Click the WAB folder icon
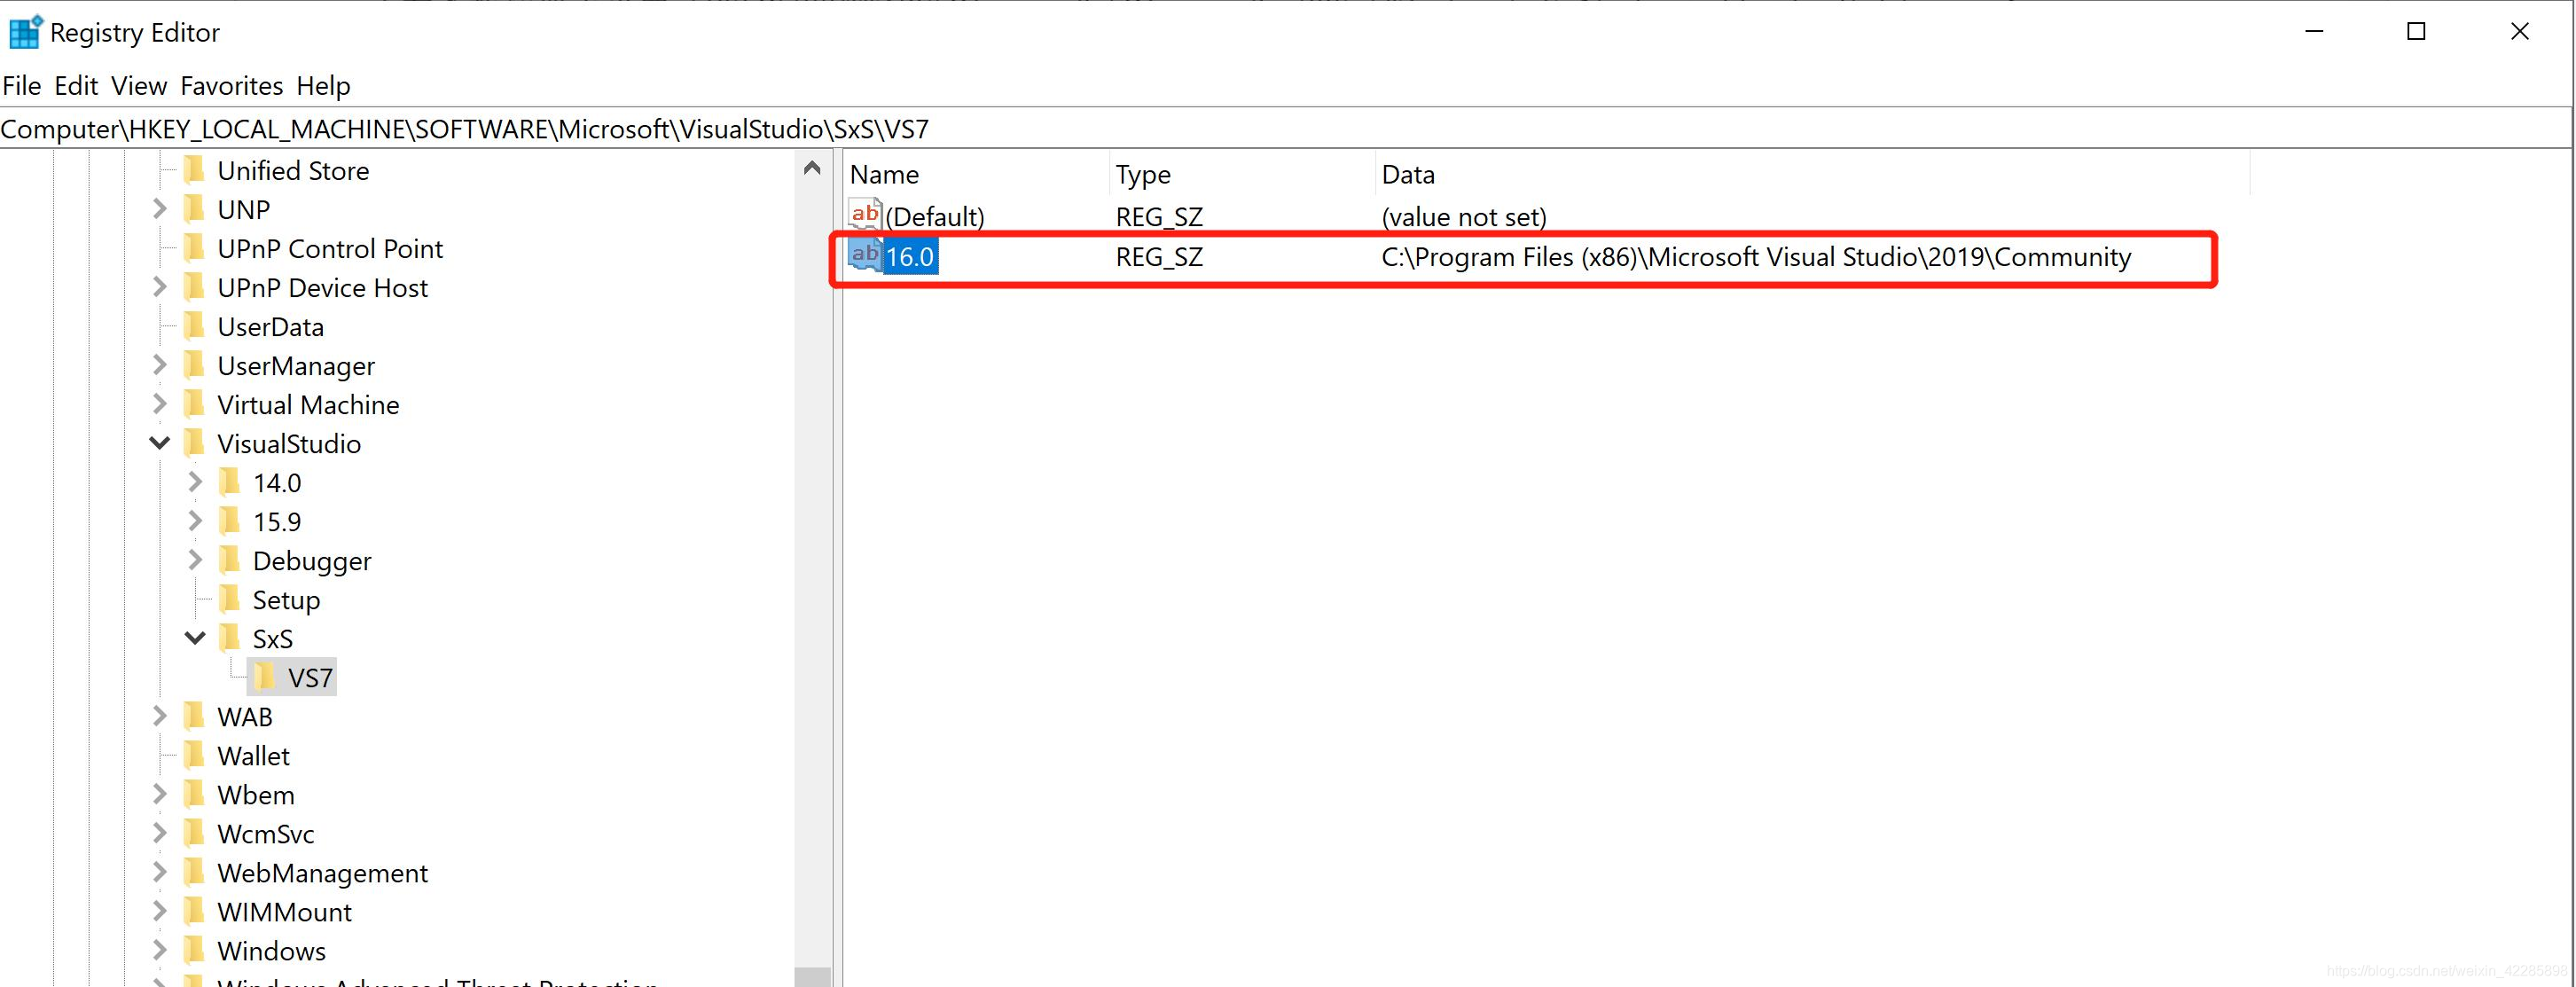This screenshot has width=2576, height=987. [195, 716]
